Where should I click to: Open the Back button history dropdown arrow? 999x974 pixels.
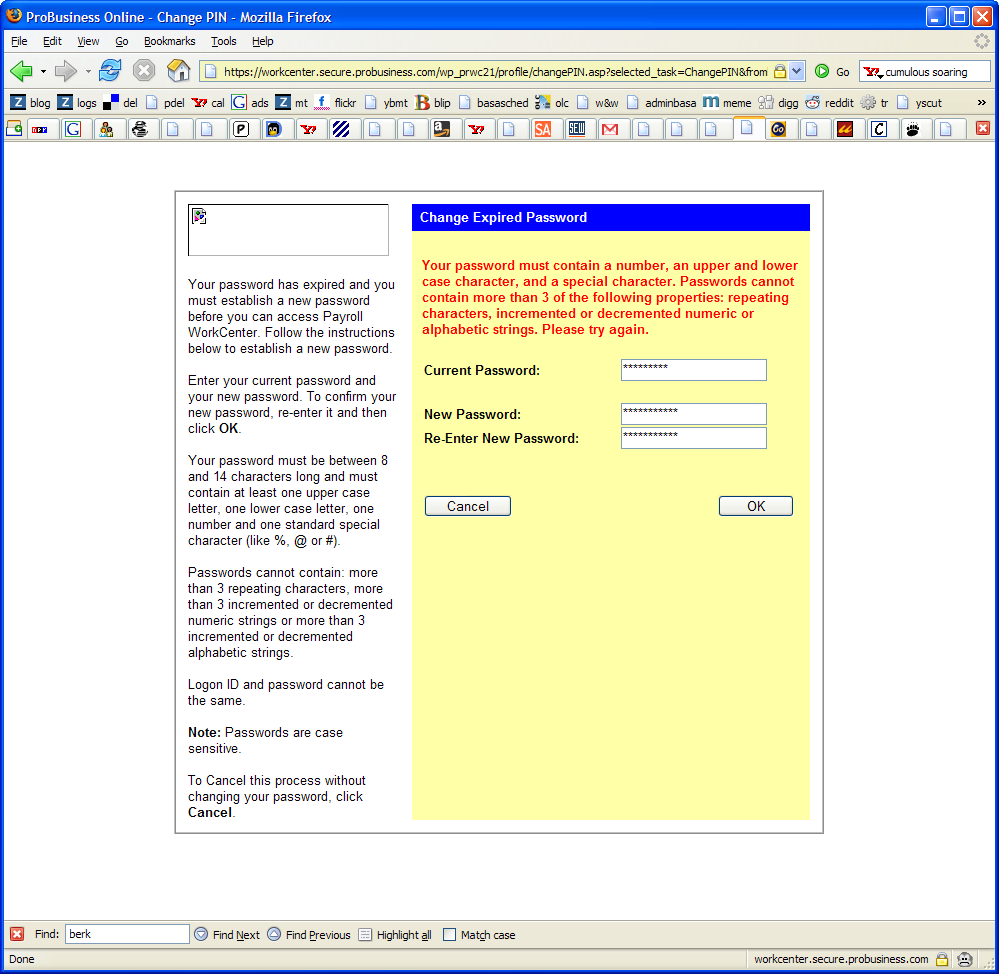43,71
